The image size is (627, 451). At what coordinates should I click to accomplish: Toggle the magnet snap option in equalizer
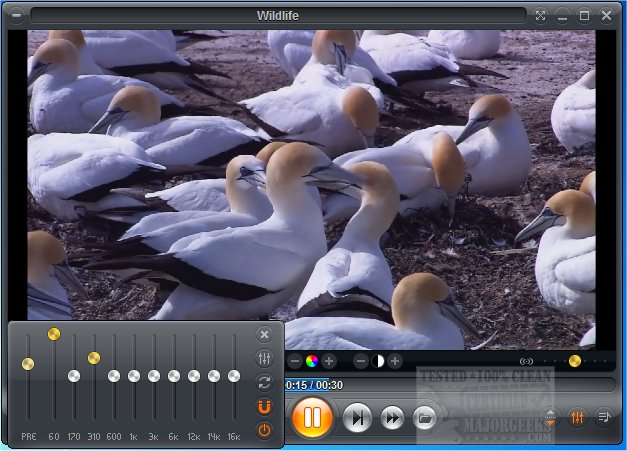(264, 406)
